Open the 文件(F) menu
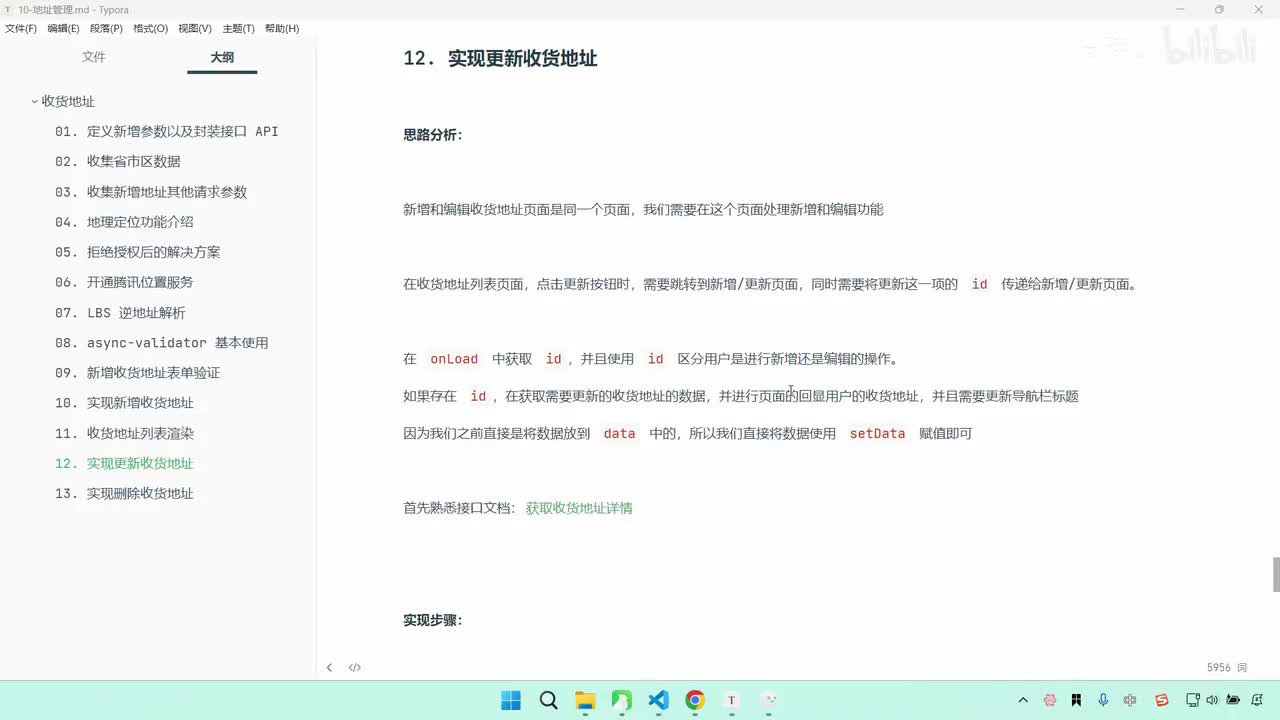1280x720 pixels. point(20,28)
